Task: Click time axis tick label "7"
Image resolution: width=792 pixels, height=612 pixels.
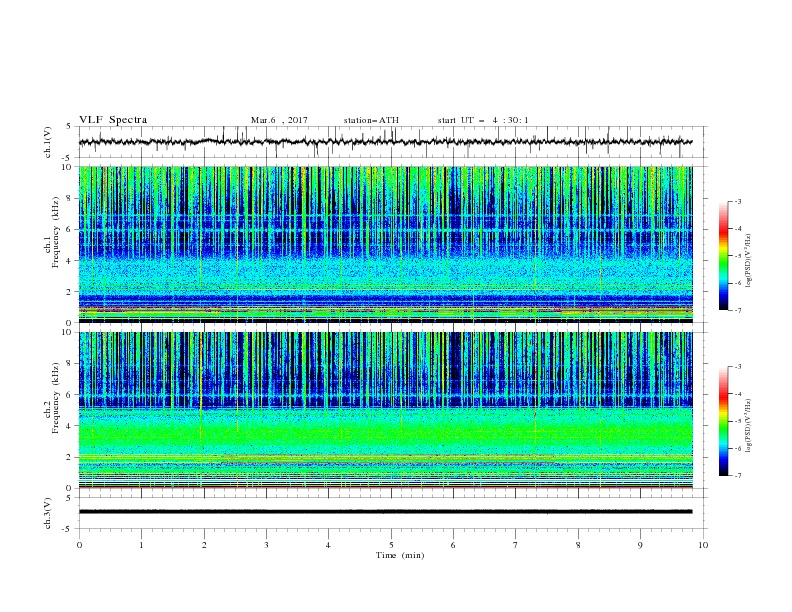Action: tap(516, 545)
